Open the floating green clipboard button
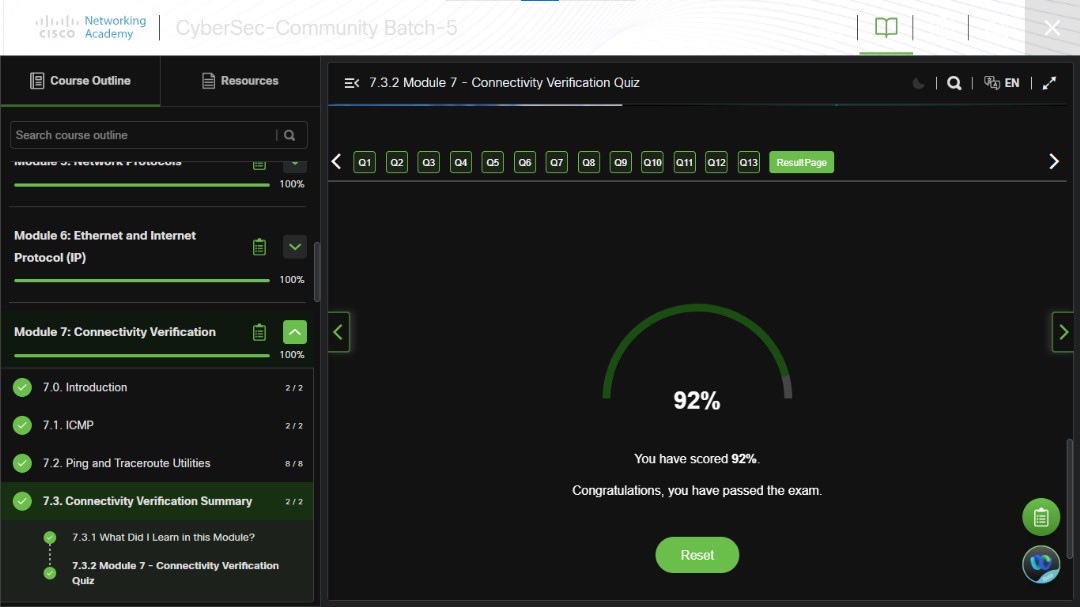The image size is (1080, 607). [1041, 517]
